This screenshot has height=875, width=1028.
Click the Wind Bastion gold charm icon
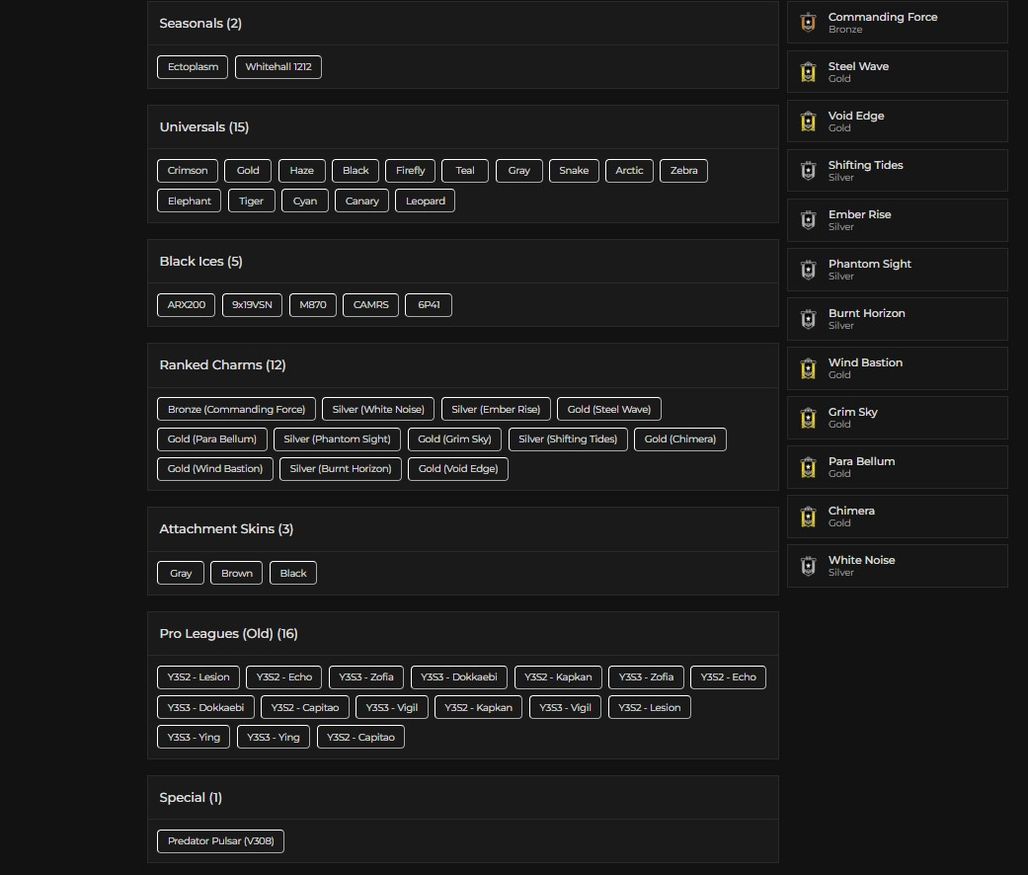point(808,368)
